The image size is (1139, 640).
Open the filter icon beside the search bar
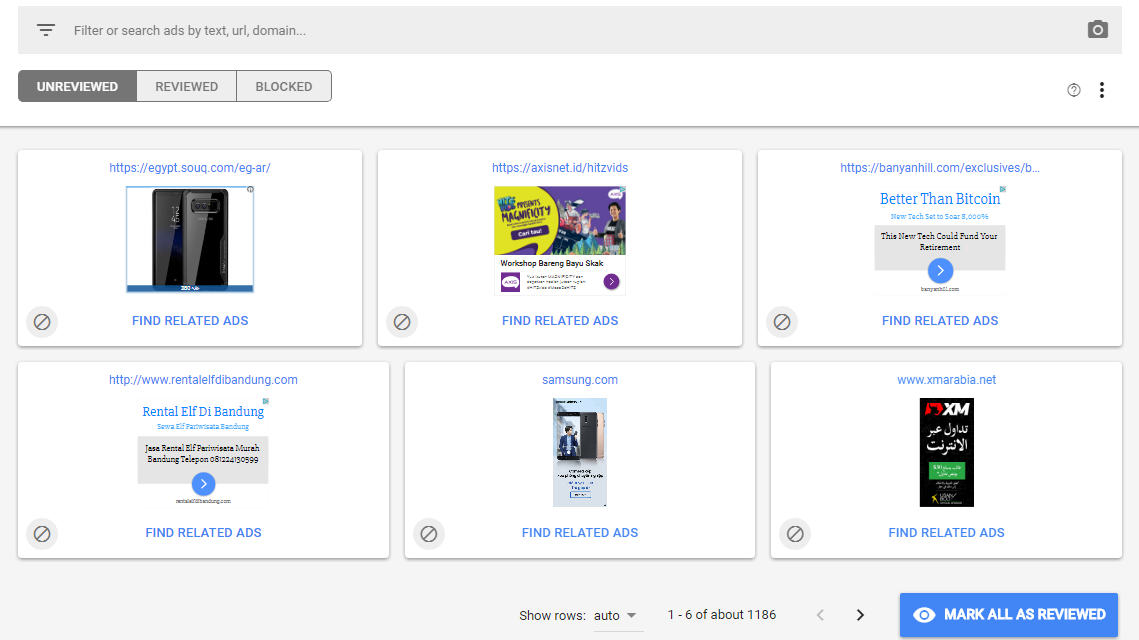pyautogui.click(x=45, y=29)
